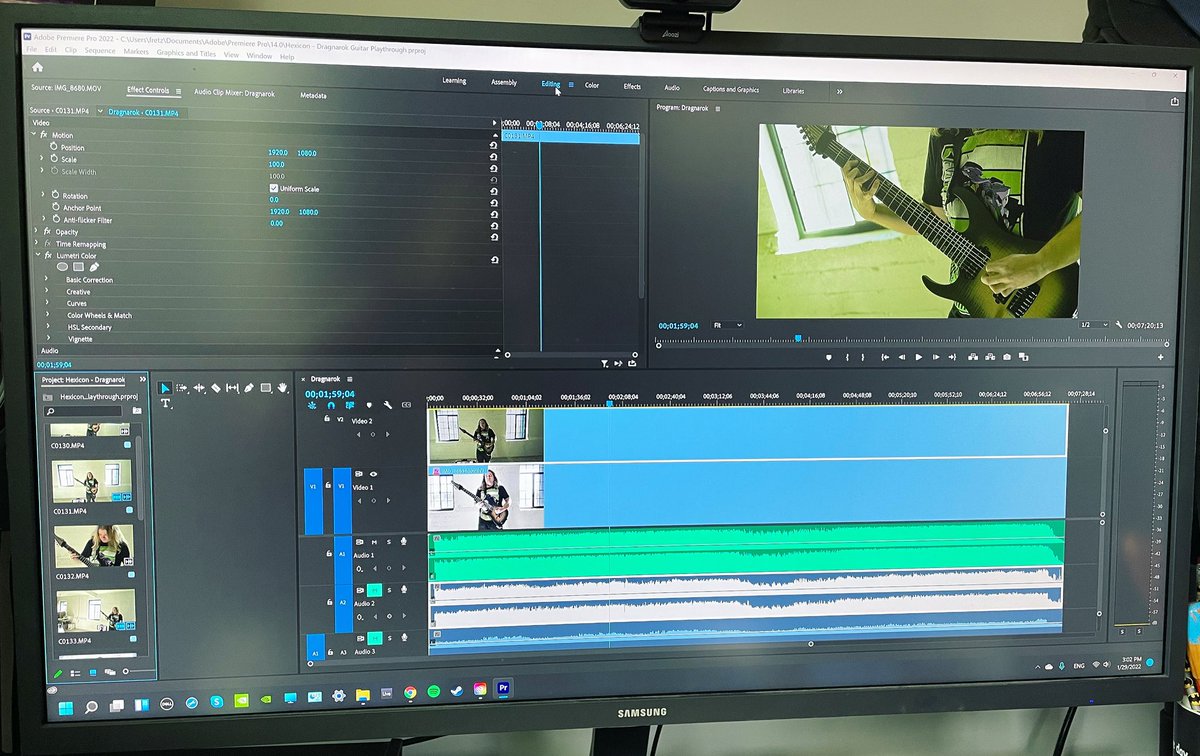Click the Program Monitor Lift button
1200x756 pixels.
971,357
